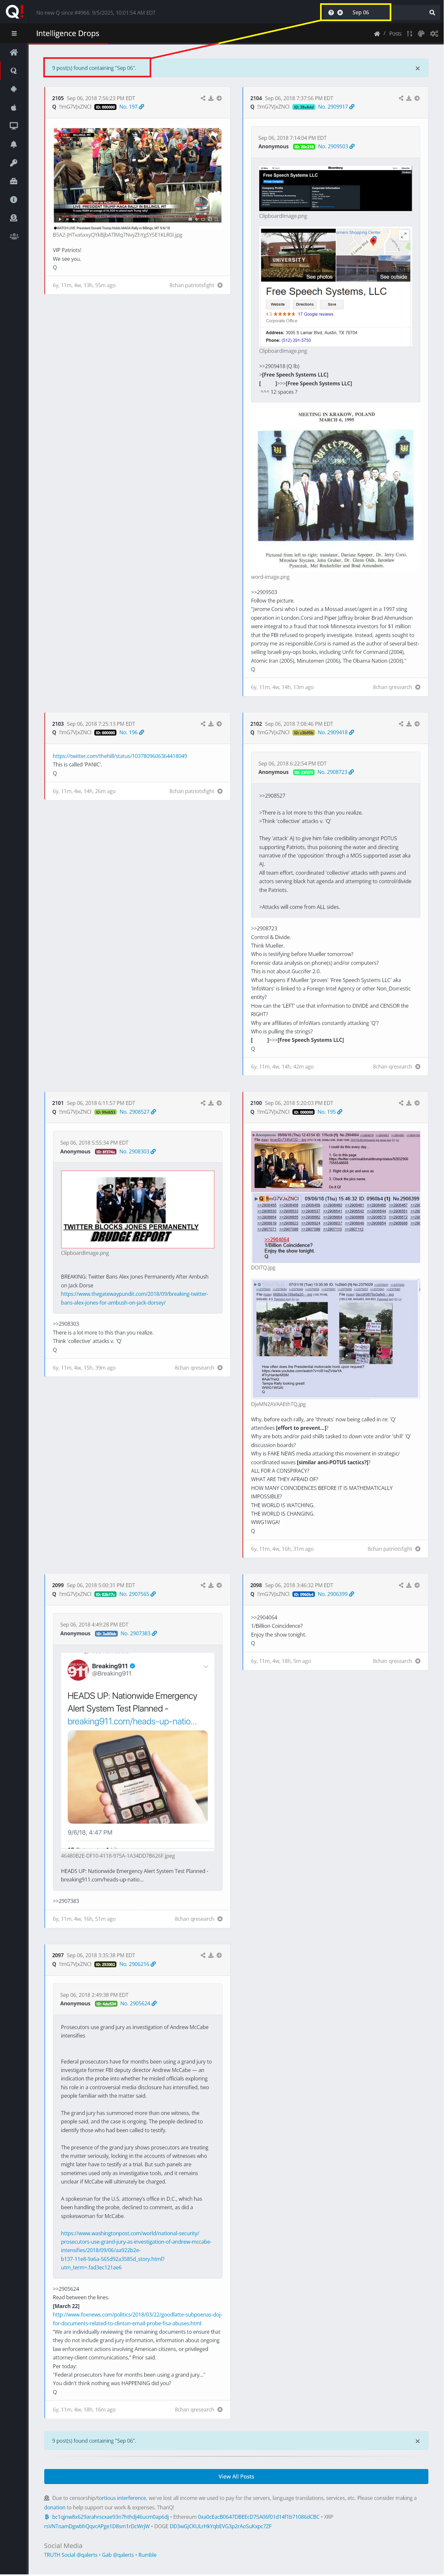Click the monitor icon in left sidebar
The height and width of the screenshot is (2576, 444).
click(x=14, y=126)
